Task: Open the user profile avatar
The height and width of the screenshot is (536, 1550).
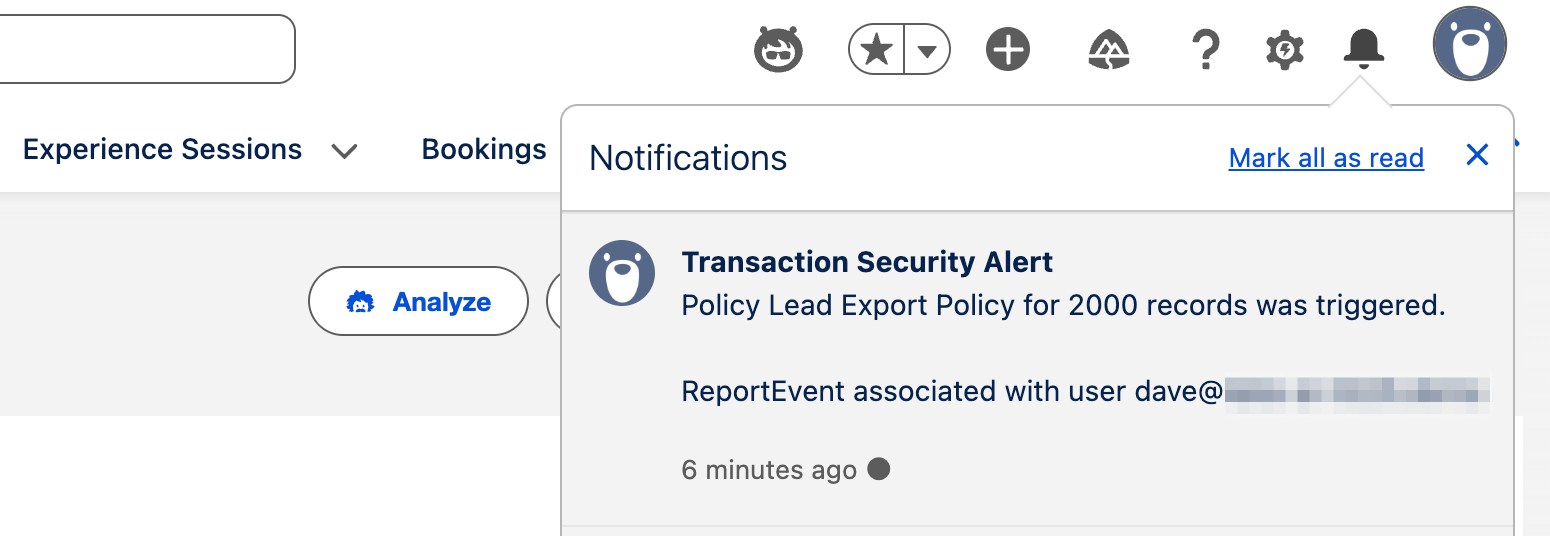Action: [x=1469, y=45]
